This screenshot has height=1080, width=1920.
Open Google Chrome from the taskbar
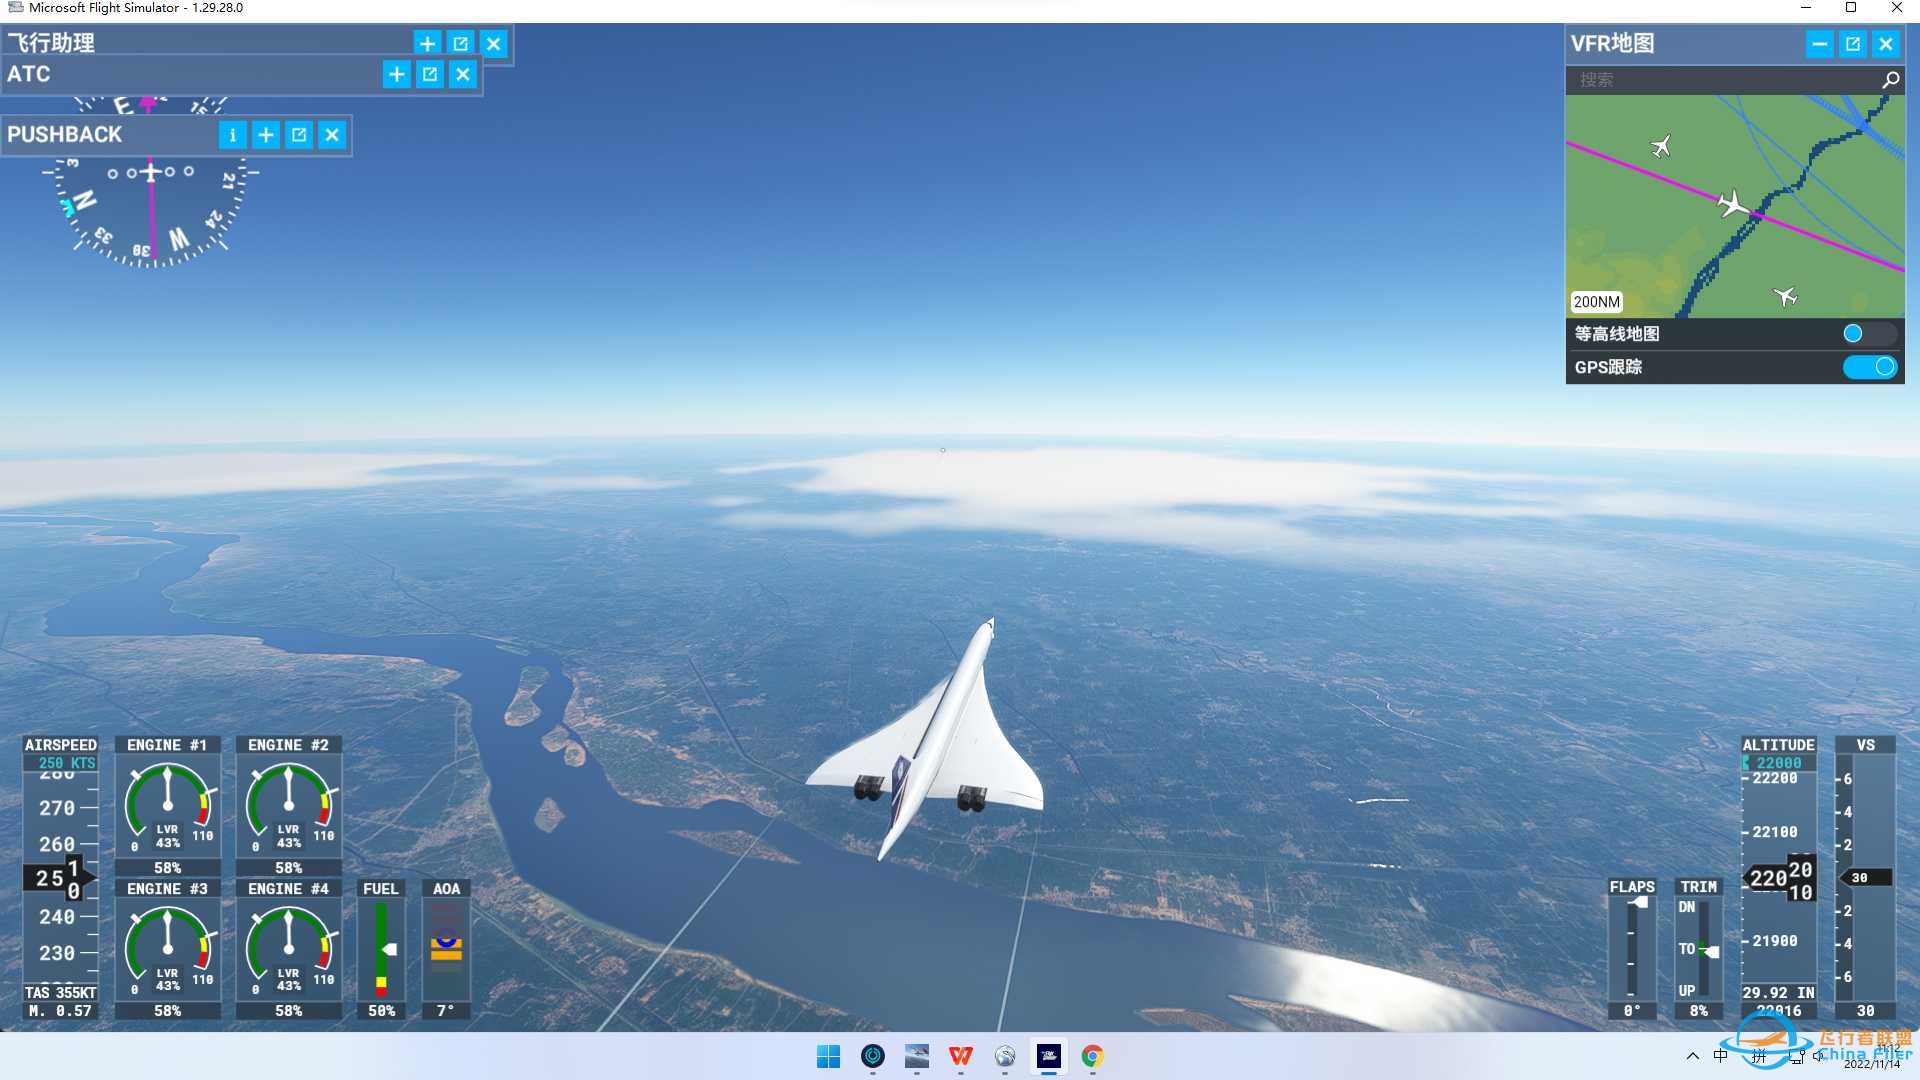(1092, 1056)
